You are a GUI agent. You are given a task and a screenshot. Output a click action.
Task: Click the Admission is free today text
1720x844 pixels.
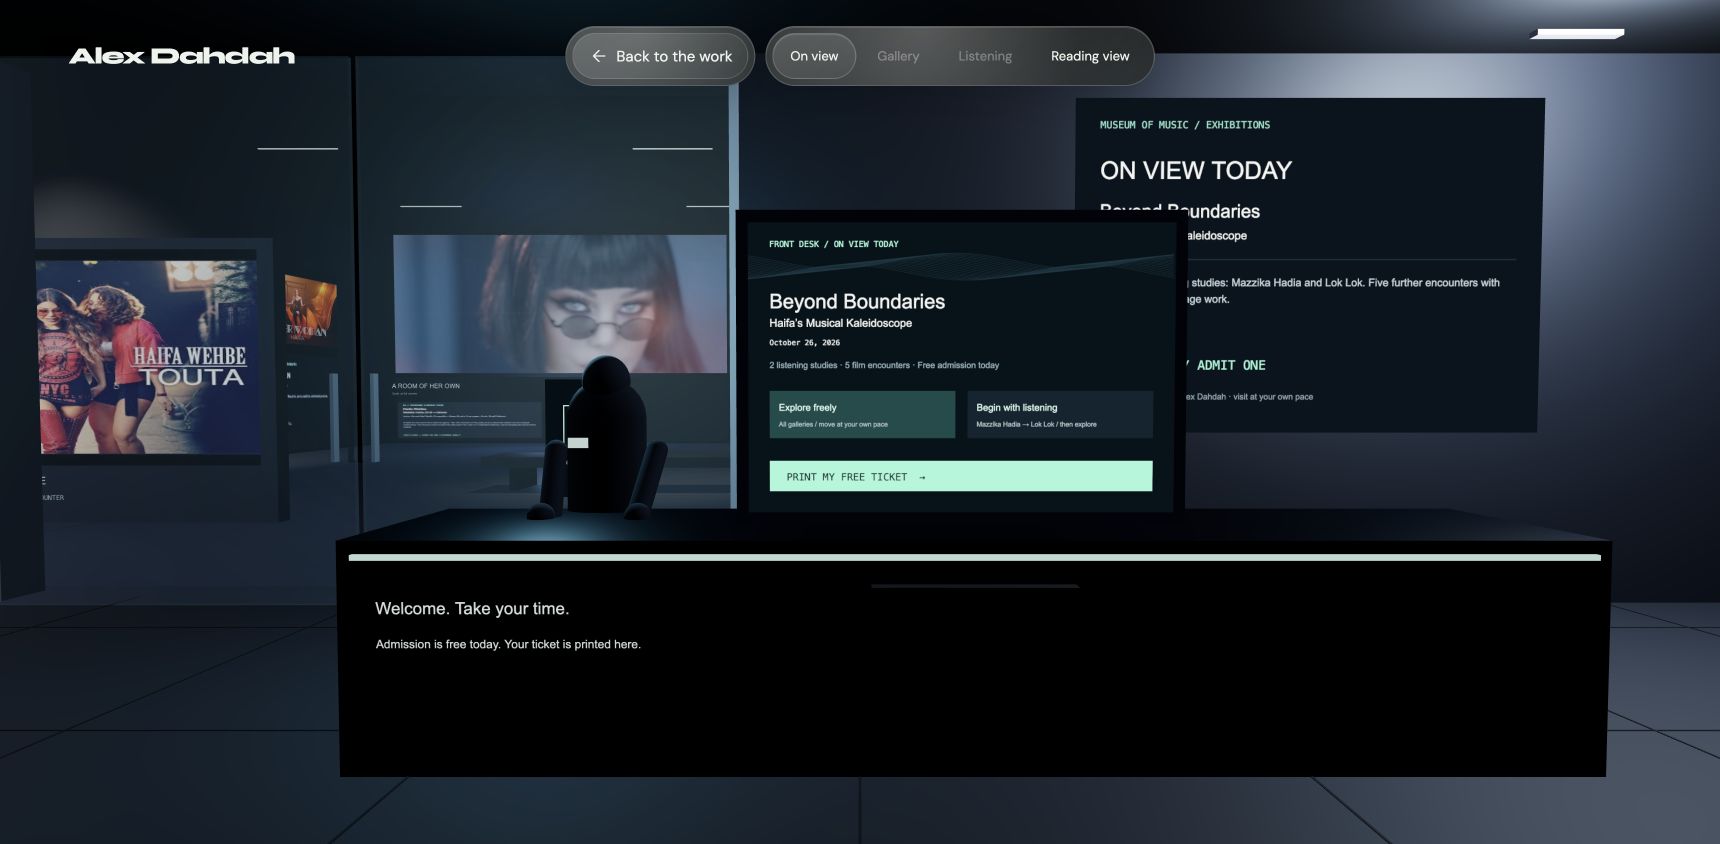click(508, 644)
